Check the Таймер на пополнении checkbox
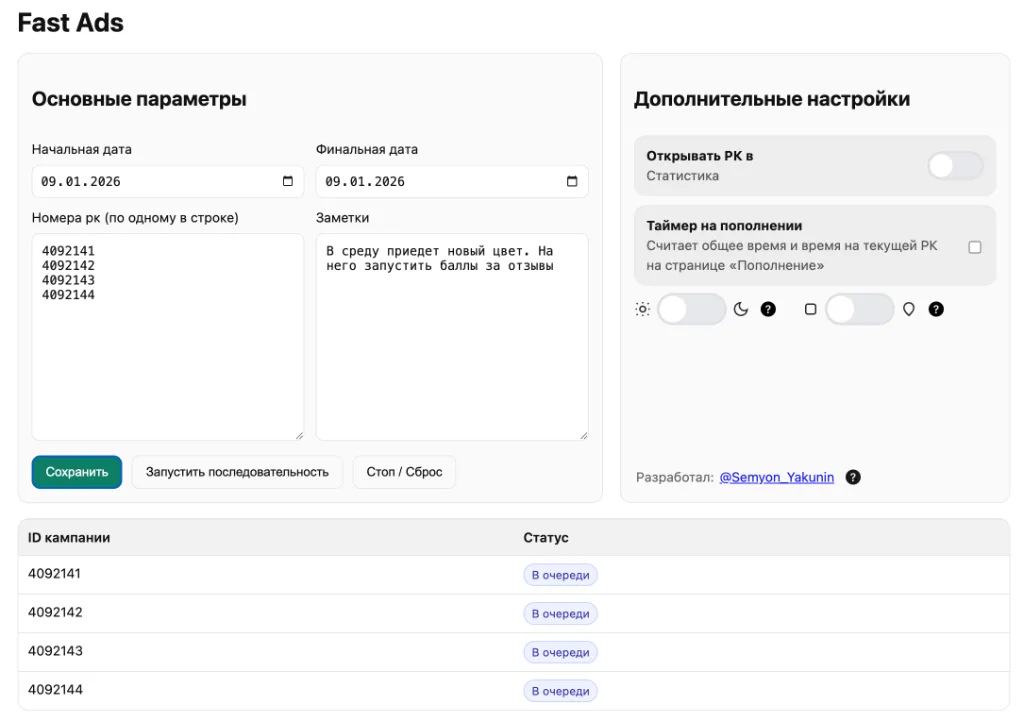 click(975, 247)
